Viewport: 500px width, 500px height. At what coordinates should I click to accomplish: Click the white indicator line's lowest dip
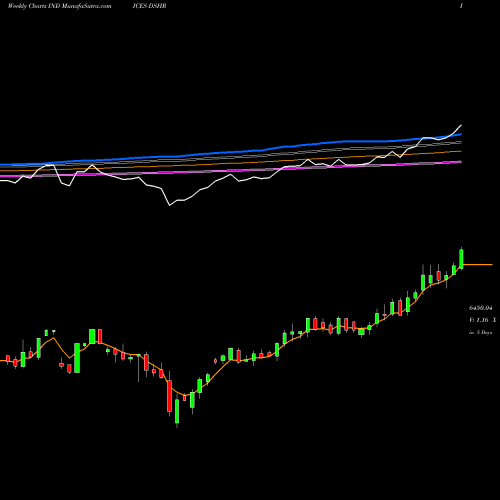pyautogui.click(x=170, y=205)
